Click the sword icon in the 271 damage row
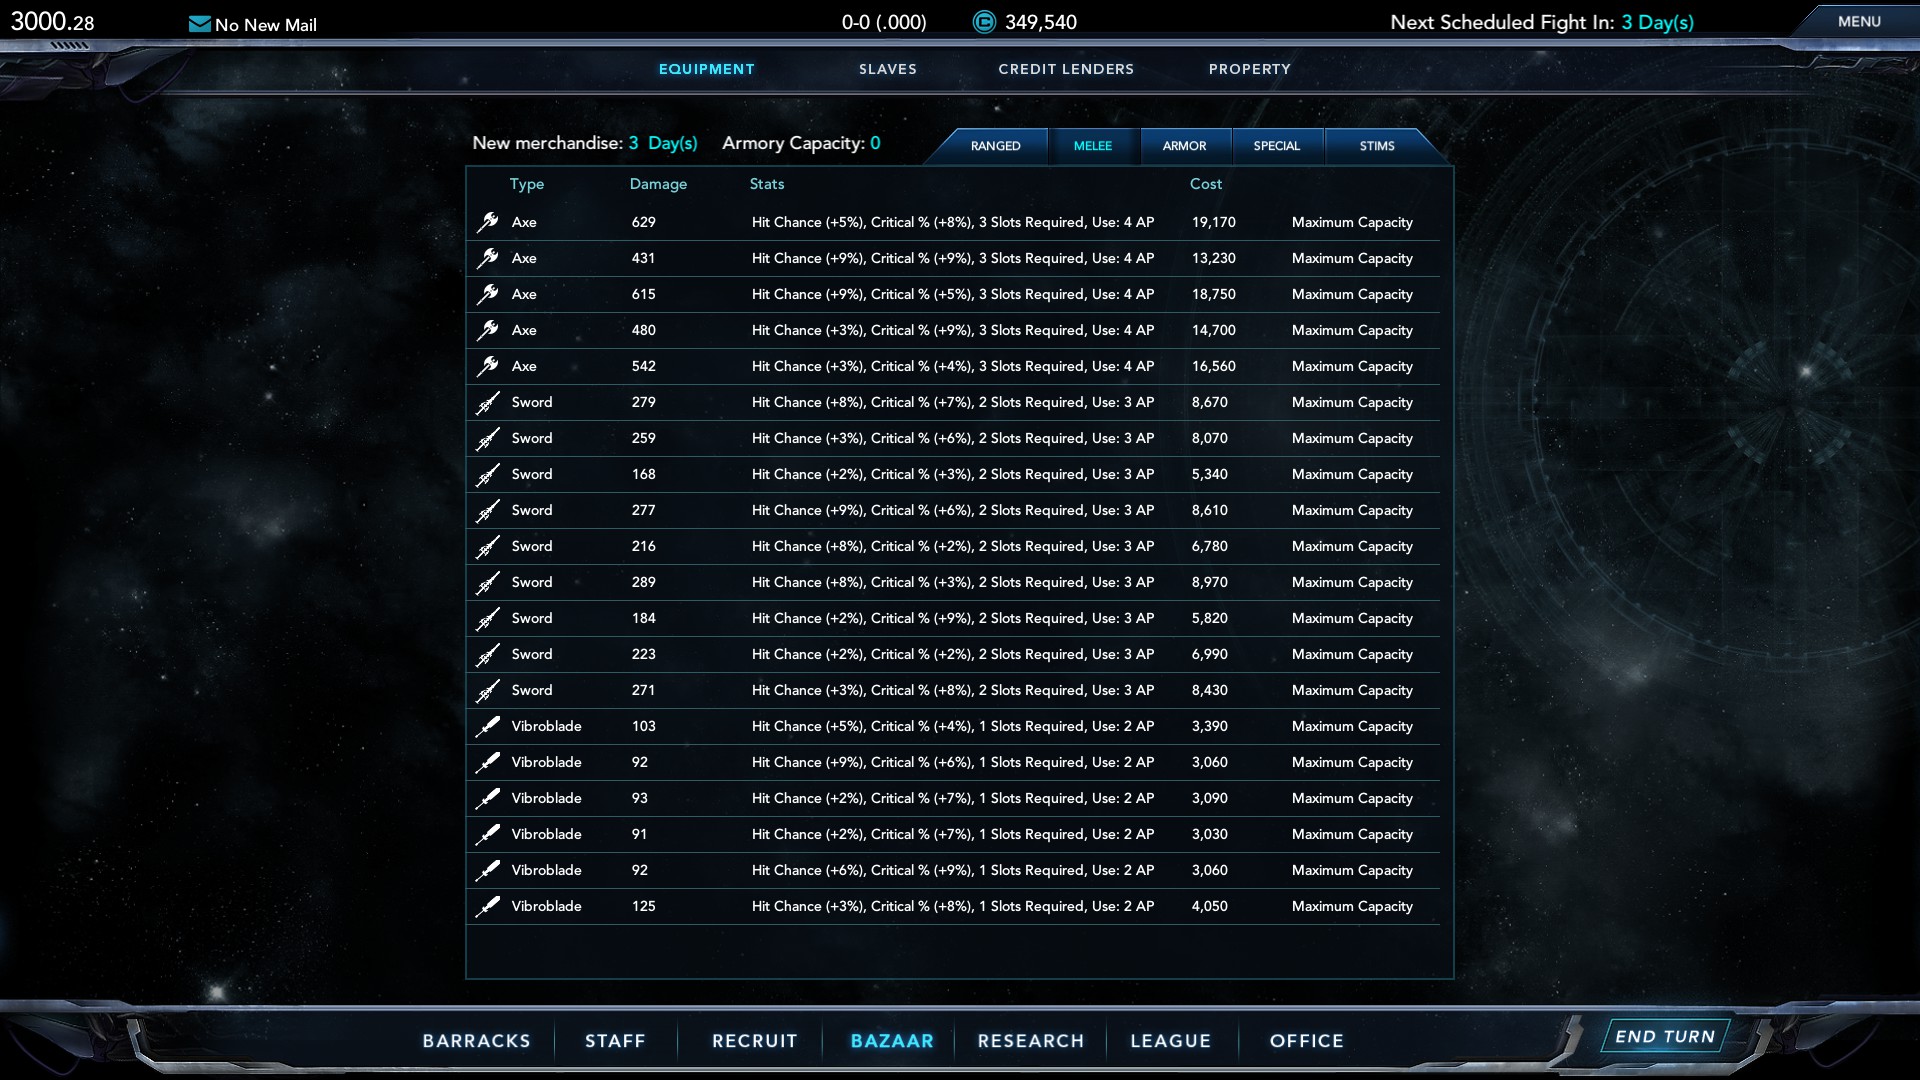Viewport: 1920px width, 1080px height. click(487, 690)
